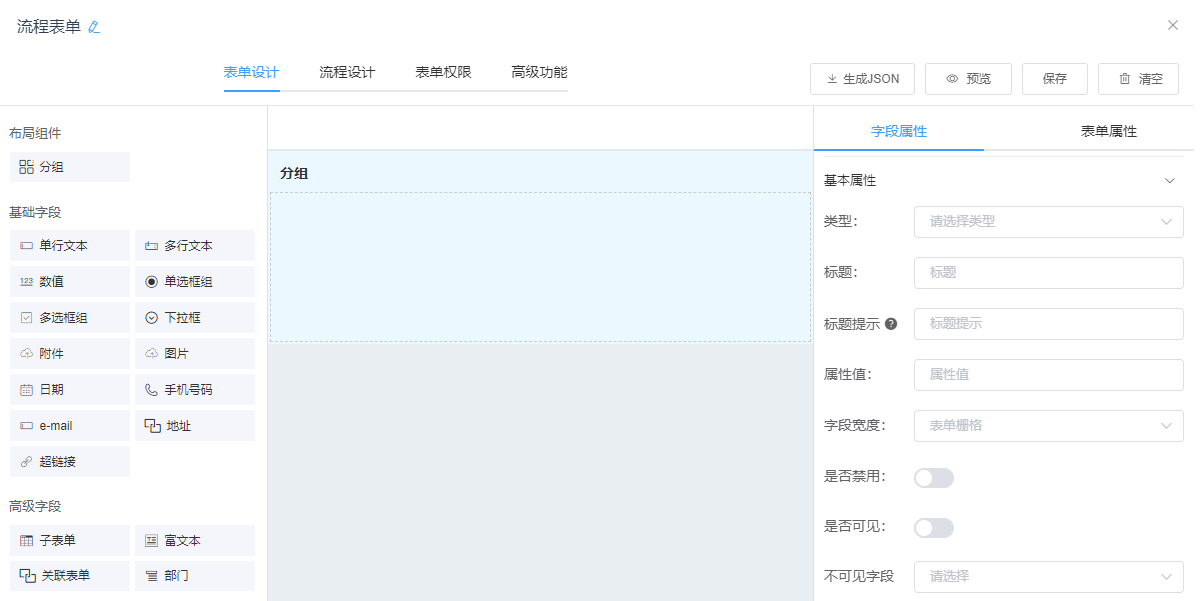Open the 字段宽度 dropdown
1202x601 pixels.
tap(1049, 426)
